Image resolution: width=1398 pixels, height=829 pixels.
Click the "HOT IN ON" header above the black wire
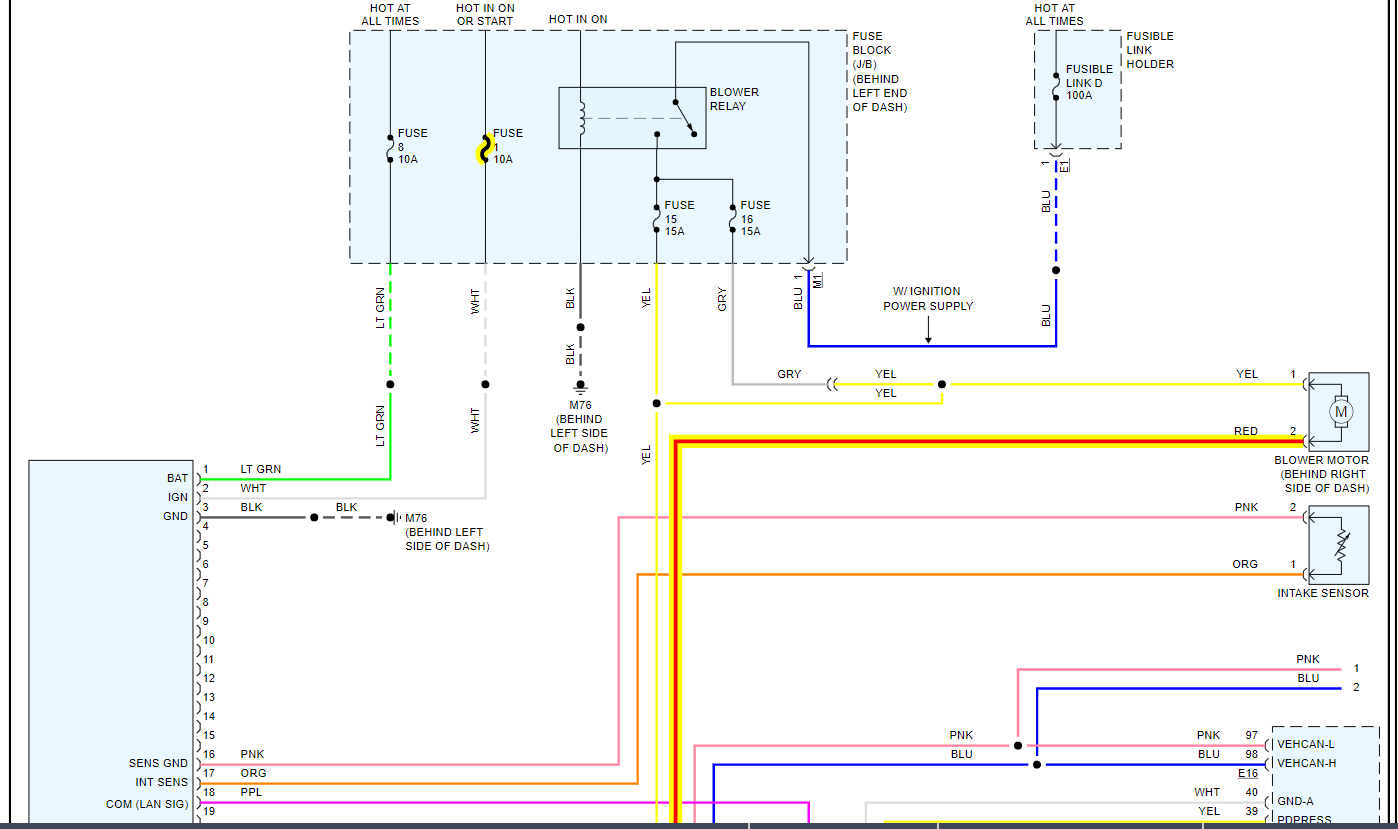578,19
